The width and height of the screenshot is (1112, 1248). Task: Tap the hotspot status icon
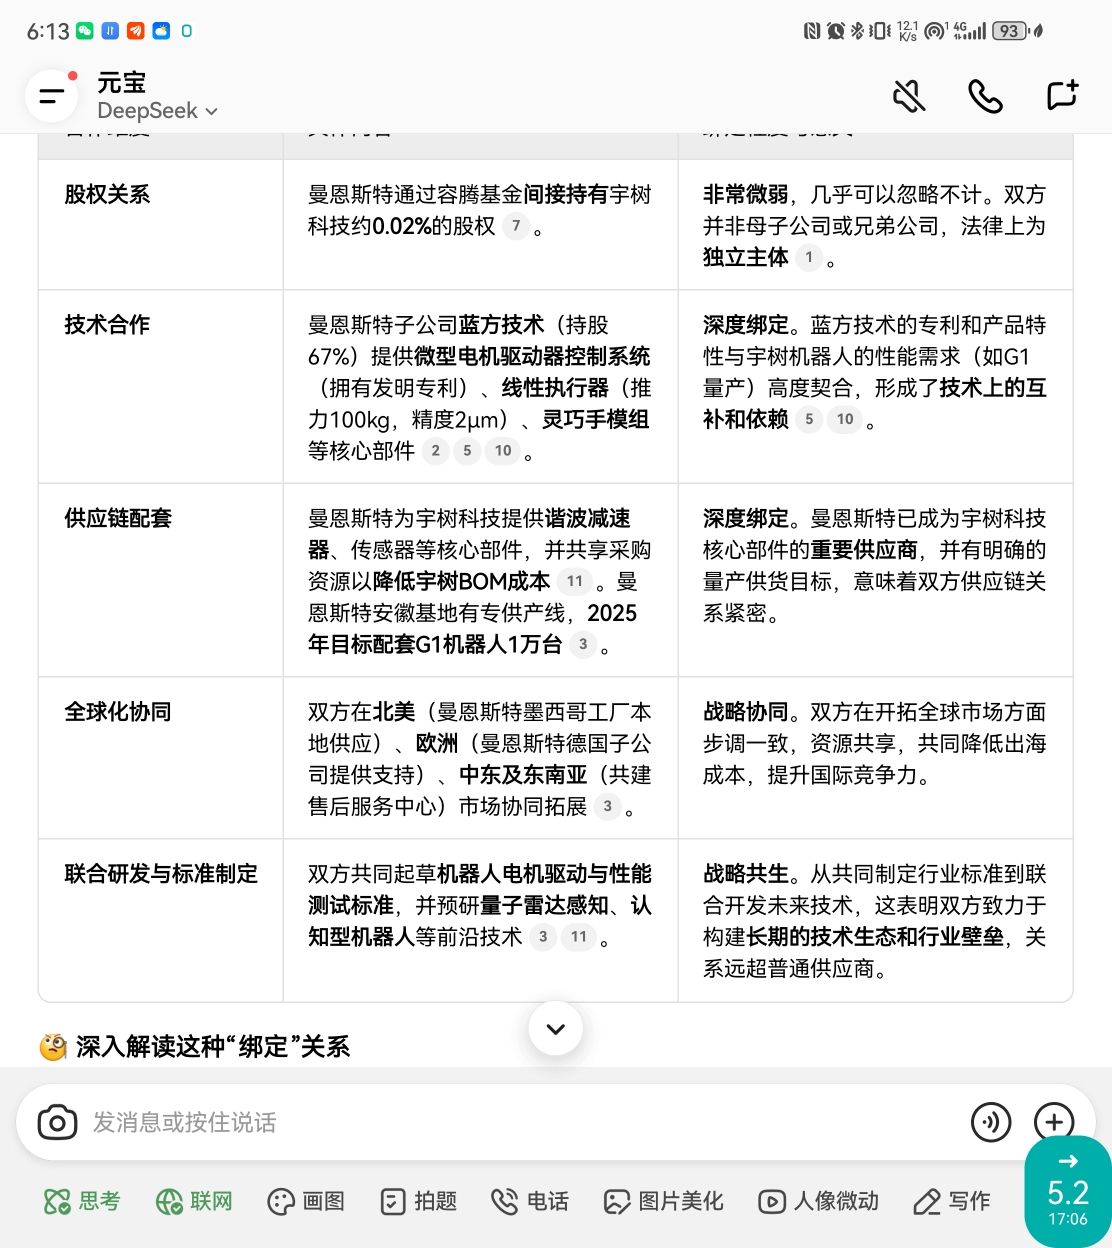click(x=936, y=31)
